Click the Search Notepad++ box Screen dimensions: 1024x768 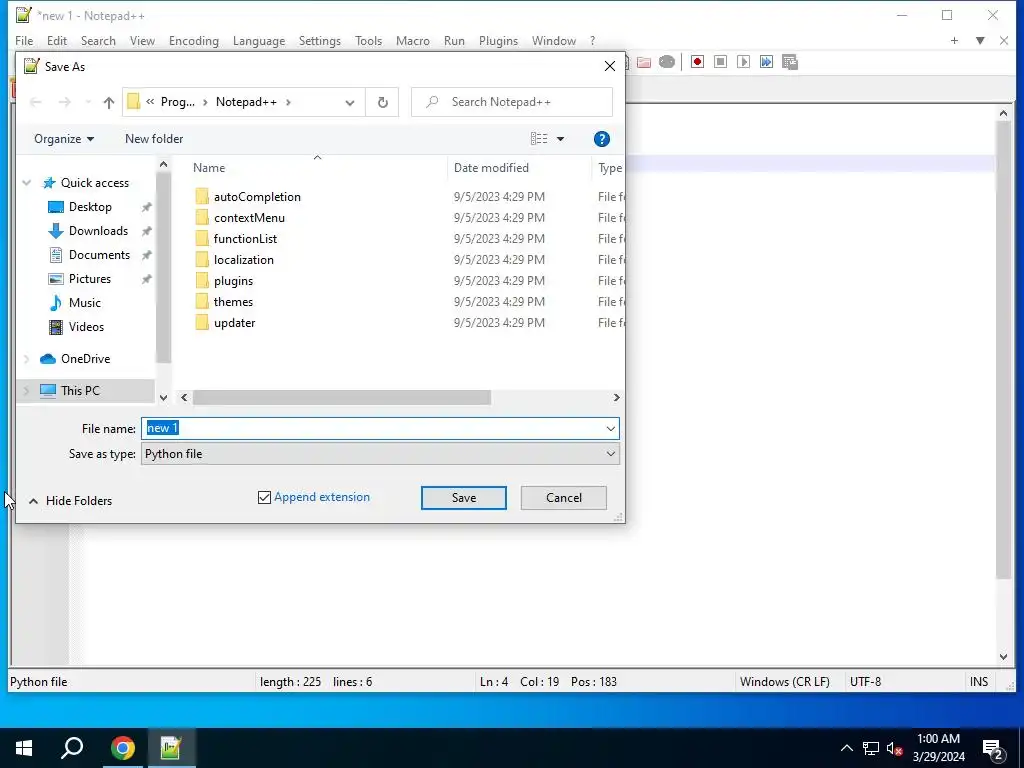(x=512, y=103)
